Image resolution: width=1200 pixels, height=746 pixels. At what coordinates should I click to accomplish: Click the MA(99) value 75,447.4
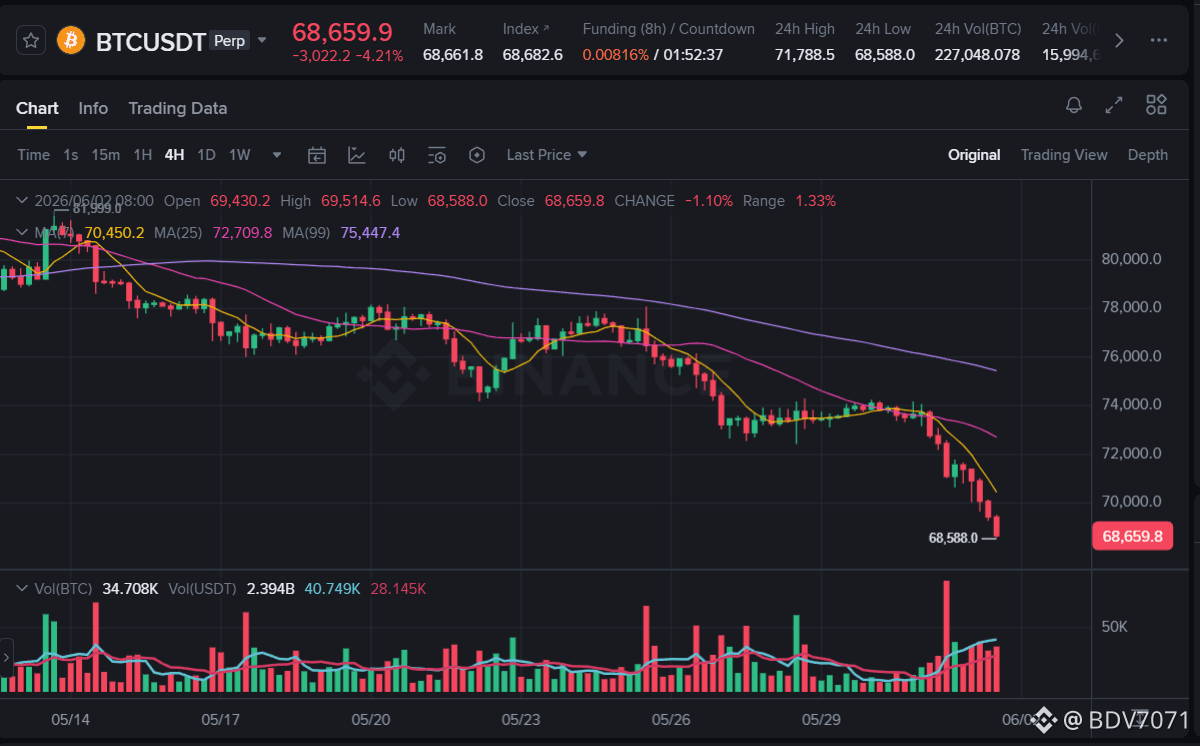pos(370,232)
